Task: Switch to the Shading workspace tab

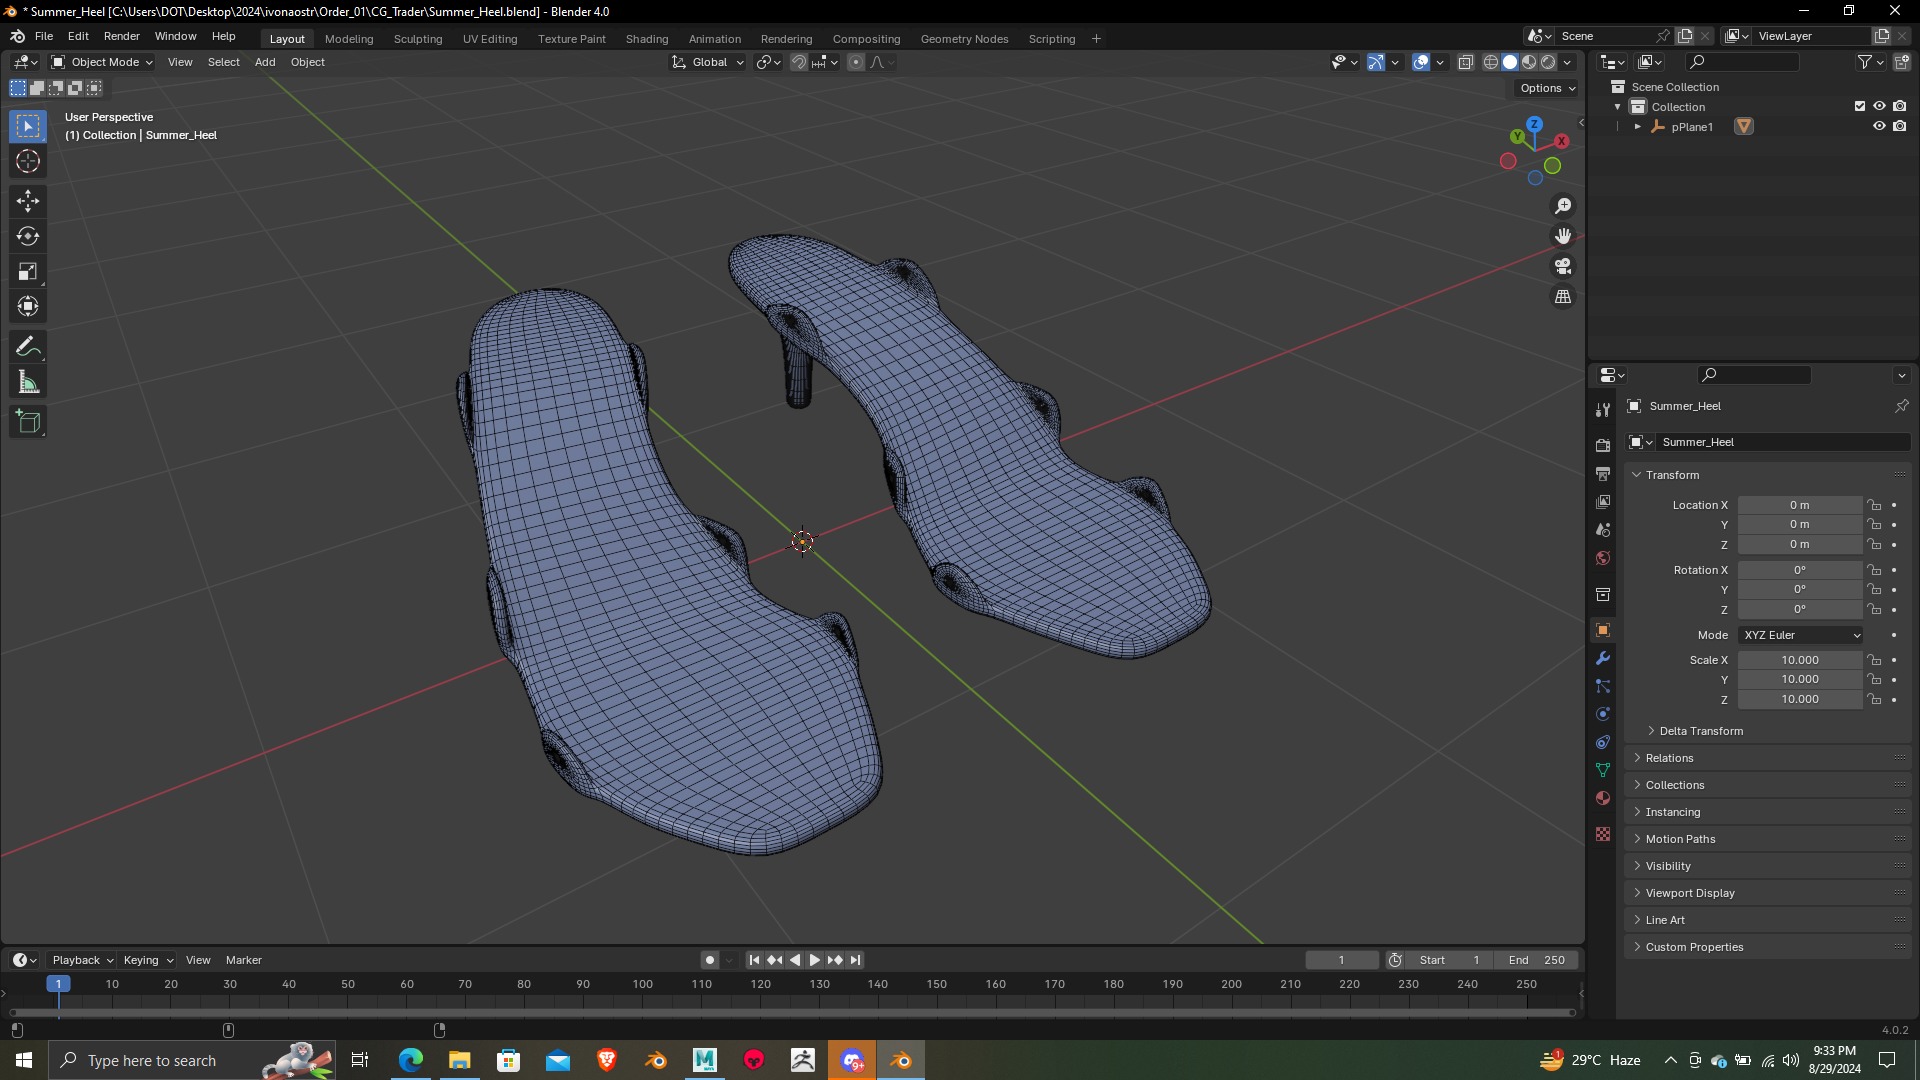Action: pos(647,39)
